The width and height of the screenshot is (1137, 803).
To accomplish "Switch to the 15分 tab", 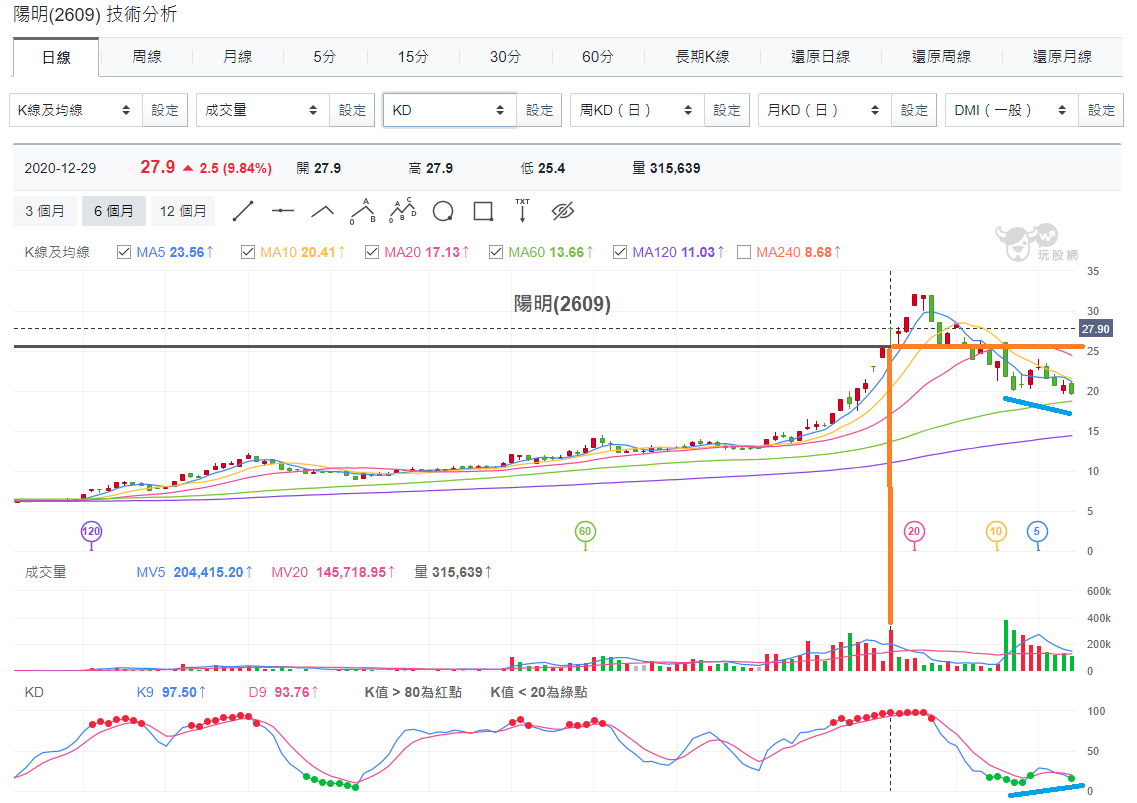I will (x=413, y=57).
